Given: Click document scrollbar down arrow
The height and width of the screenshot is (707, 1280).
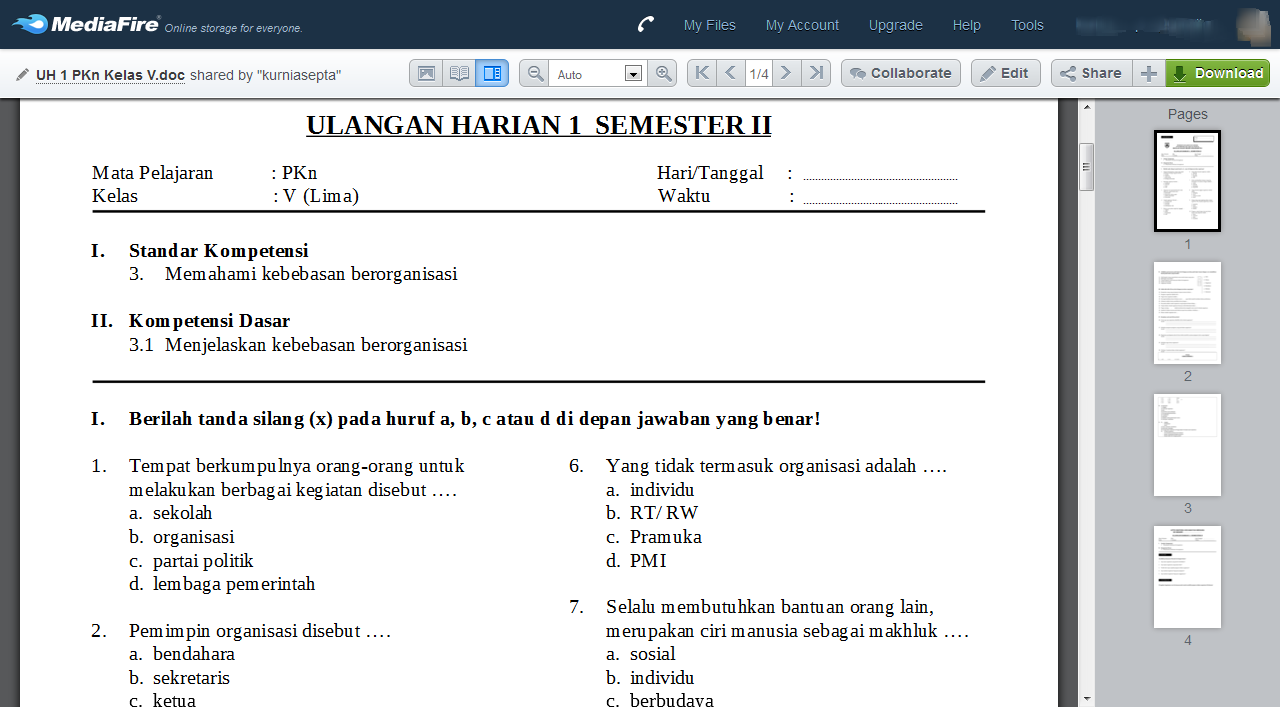Looking at the screenshot, I should (x=1086, y=698).
